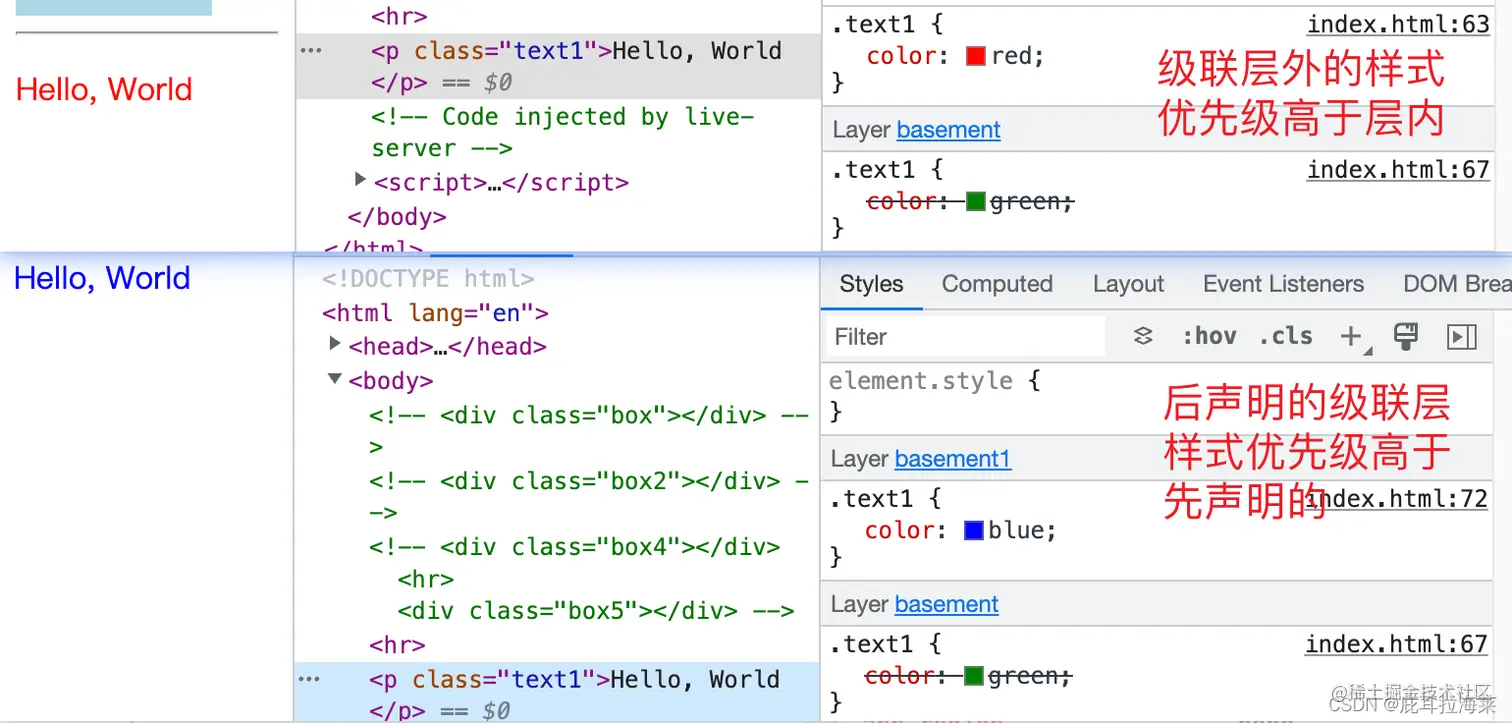This screenshot has width=1512, height=723.
Task: Collapse the body element node
Action: point(335,379)
